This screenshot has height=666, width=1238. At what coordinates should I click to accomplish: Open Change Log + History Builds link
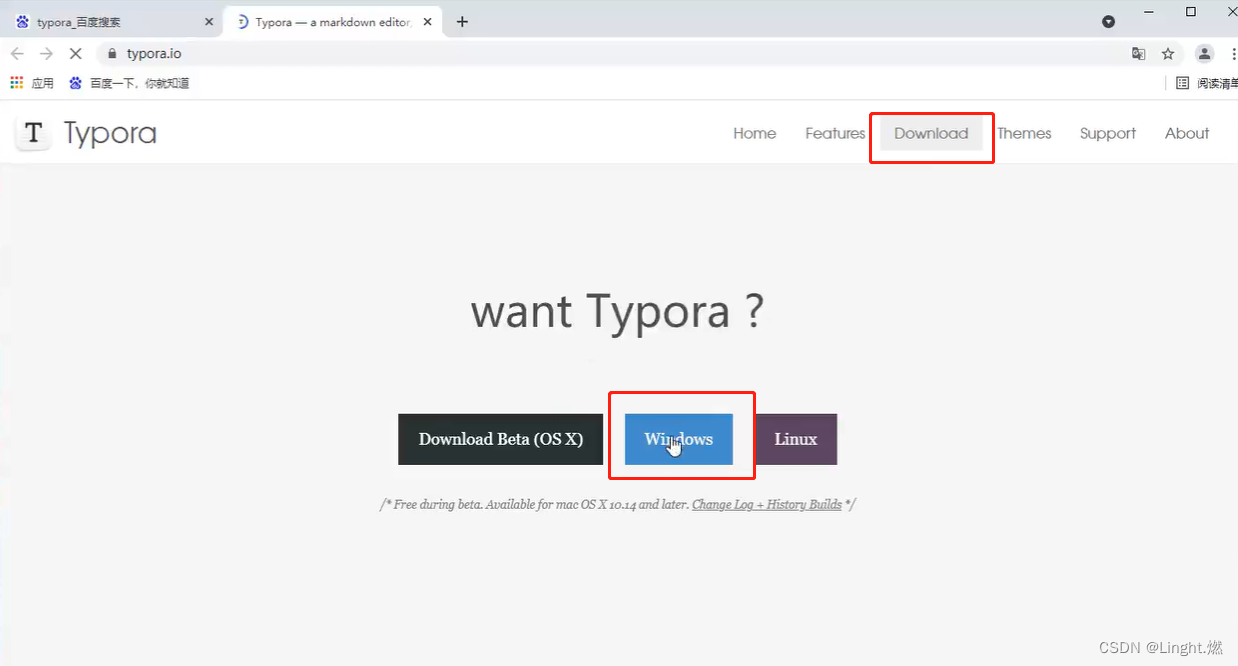point(767,504)
